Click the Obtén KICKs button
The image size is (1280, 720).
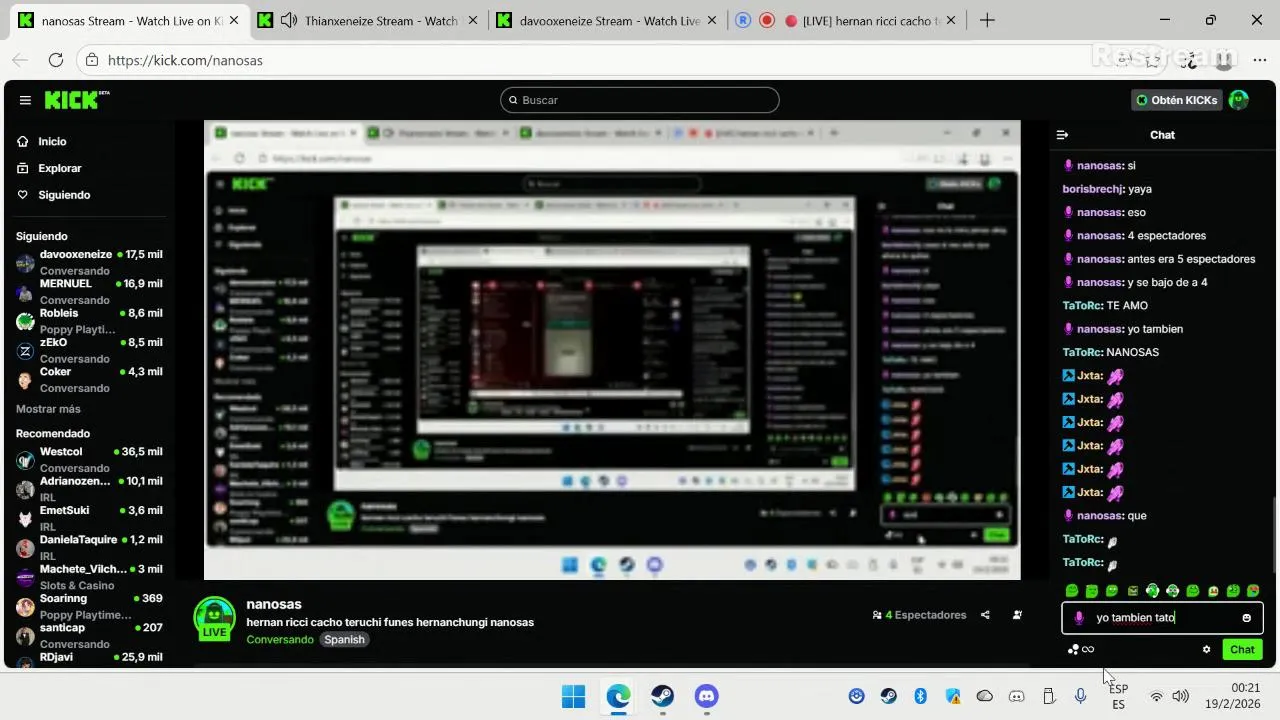coord(1177,100)
